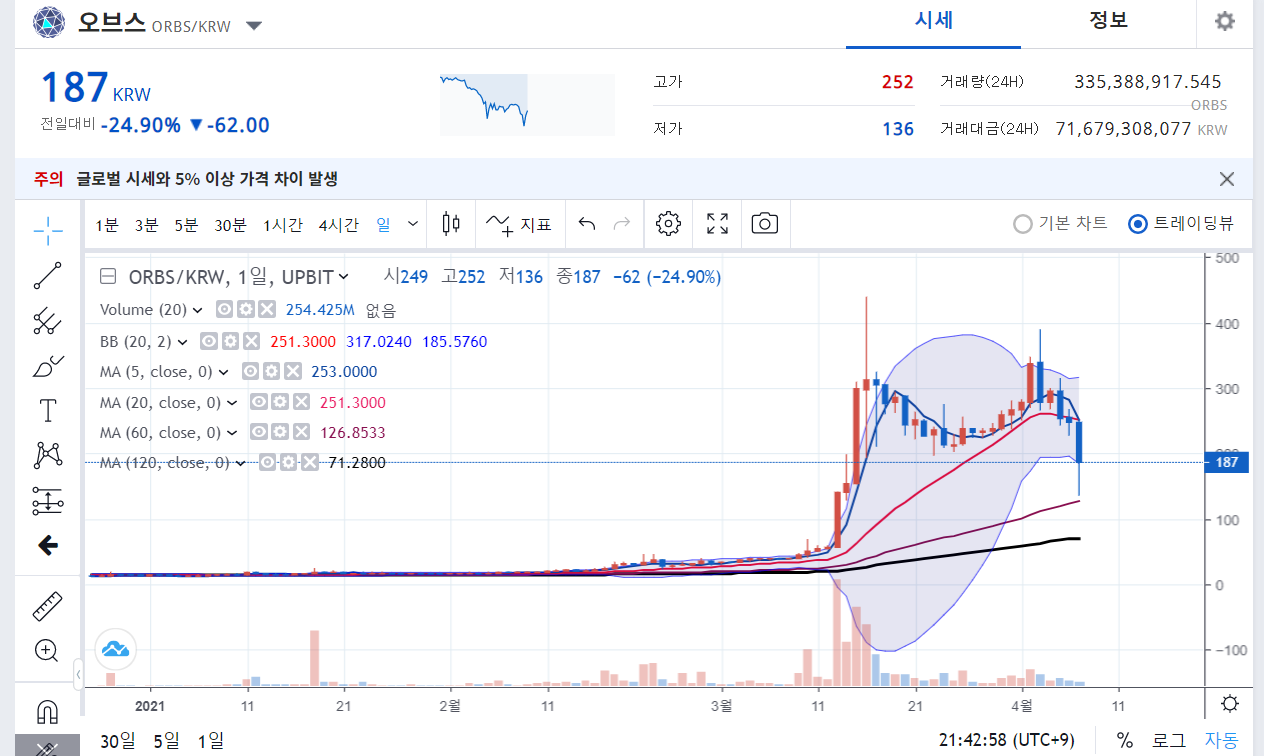Toggle percent scale mode
The image size is (1264, 756).
point(1125,741)
